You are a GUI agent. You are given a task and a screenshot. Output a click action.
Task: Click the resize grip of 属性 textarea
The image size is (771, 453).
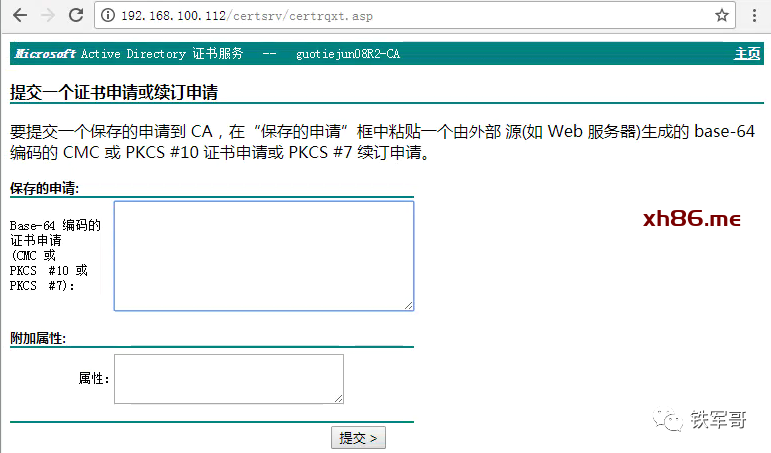(338, 398)
